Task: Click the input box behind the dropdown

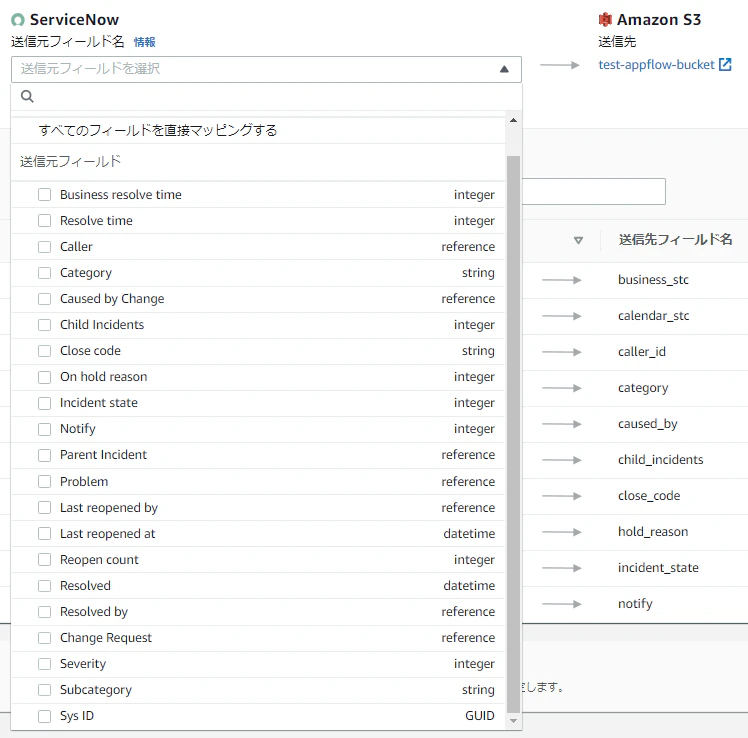Action: [x=594, y=192]
